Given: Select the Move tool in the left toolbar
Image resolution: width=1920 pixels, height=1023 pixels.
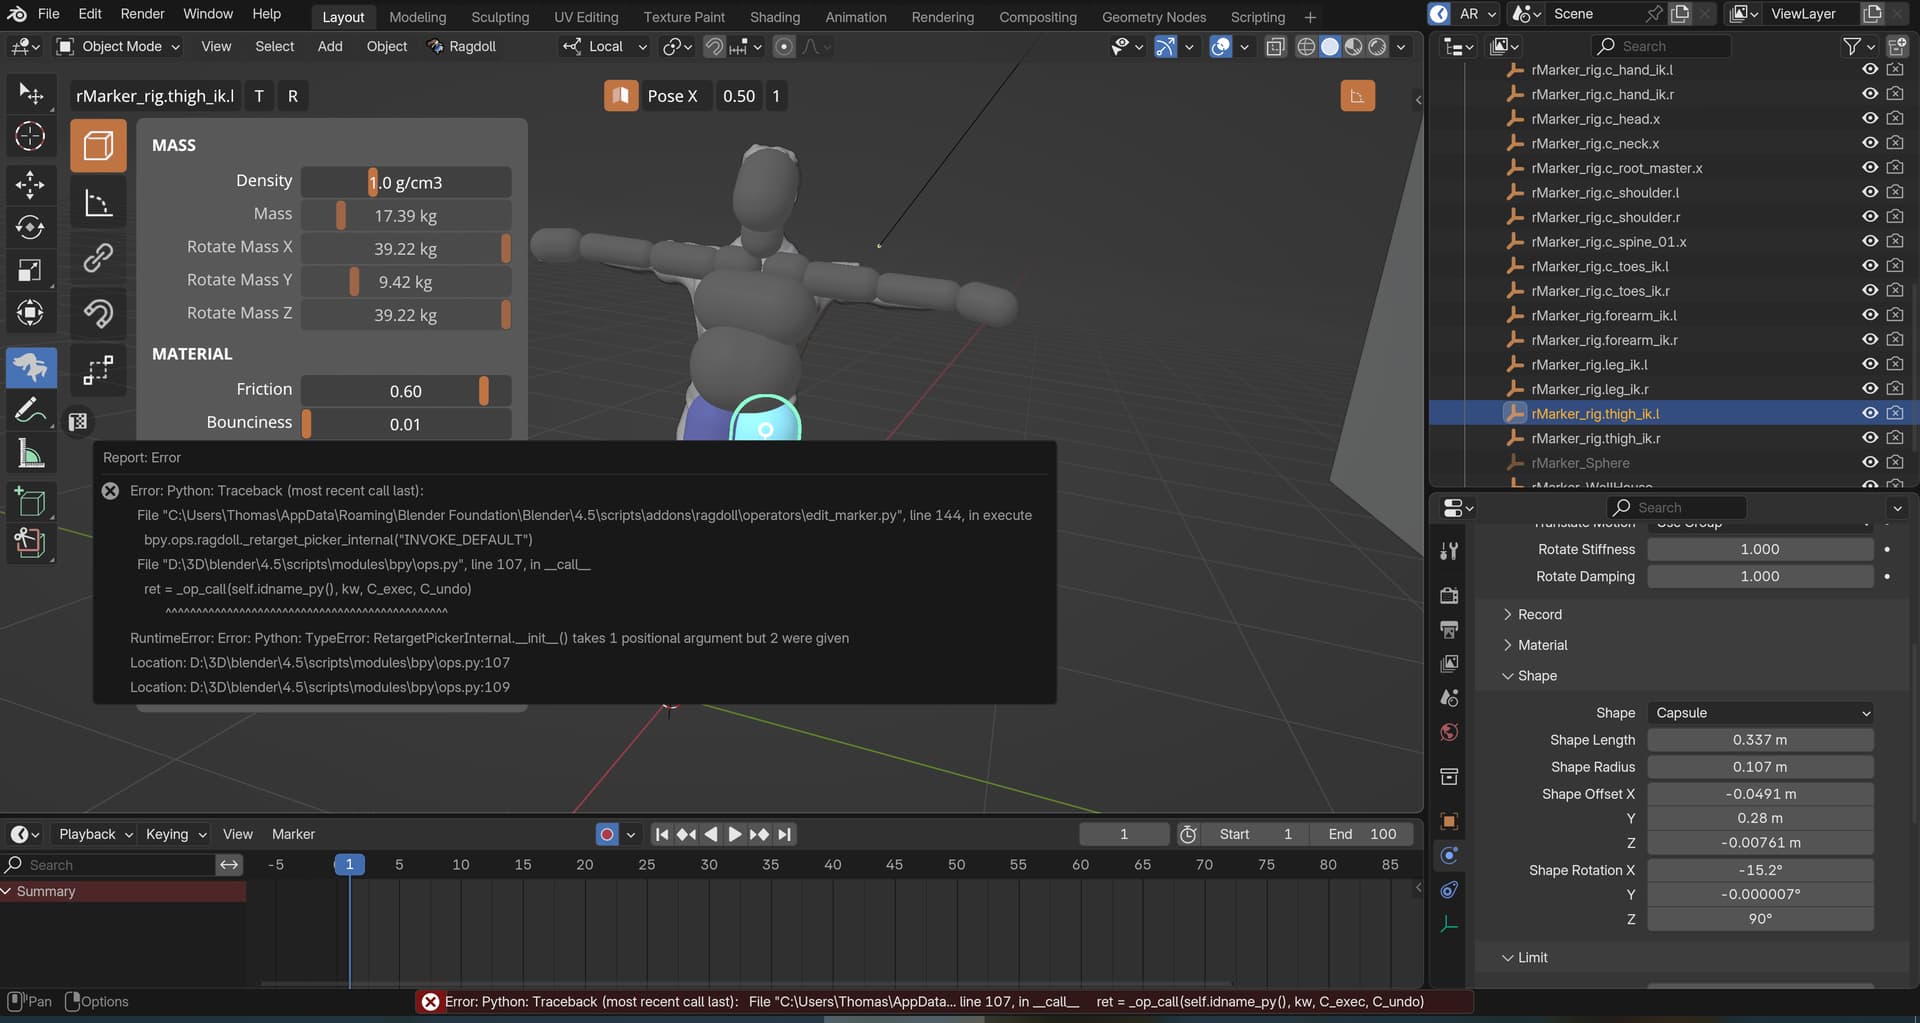Looking at the screenshot, I should pos(30,183).
